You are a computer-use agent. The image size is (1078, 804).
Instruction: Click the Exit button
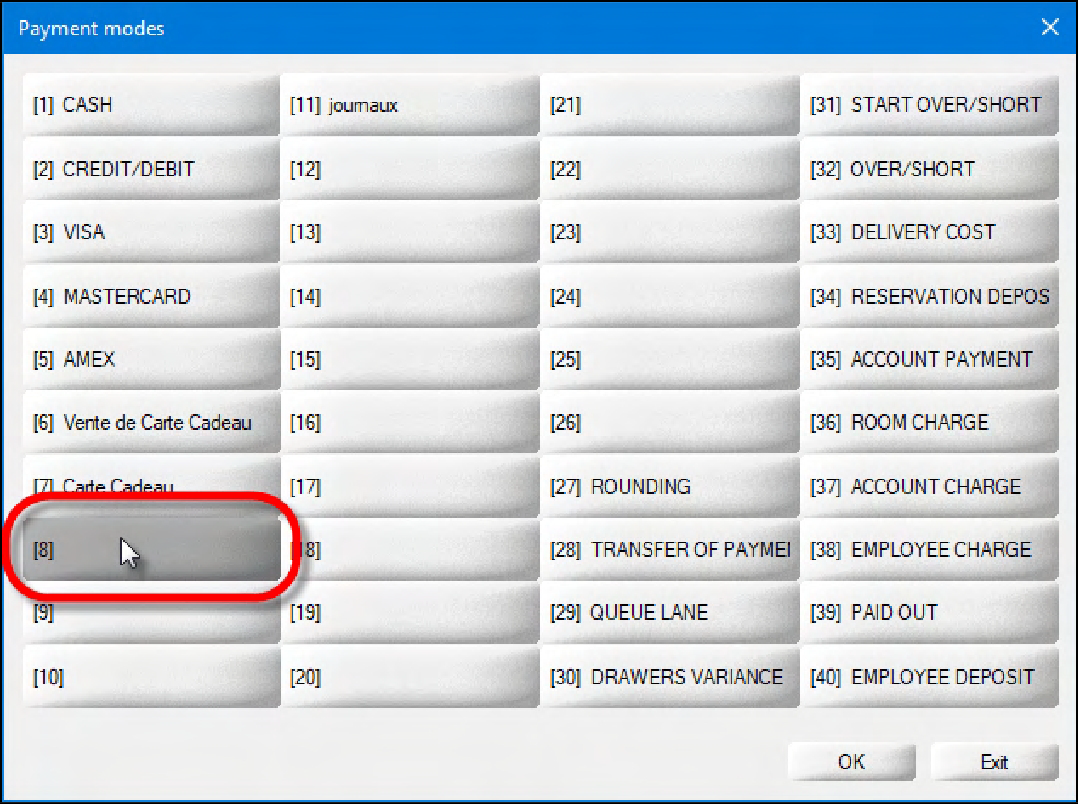(994, 762)
